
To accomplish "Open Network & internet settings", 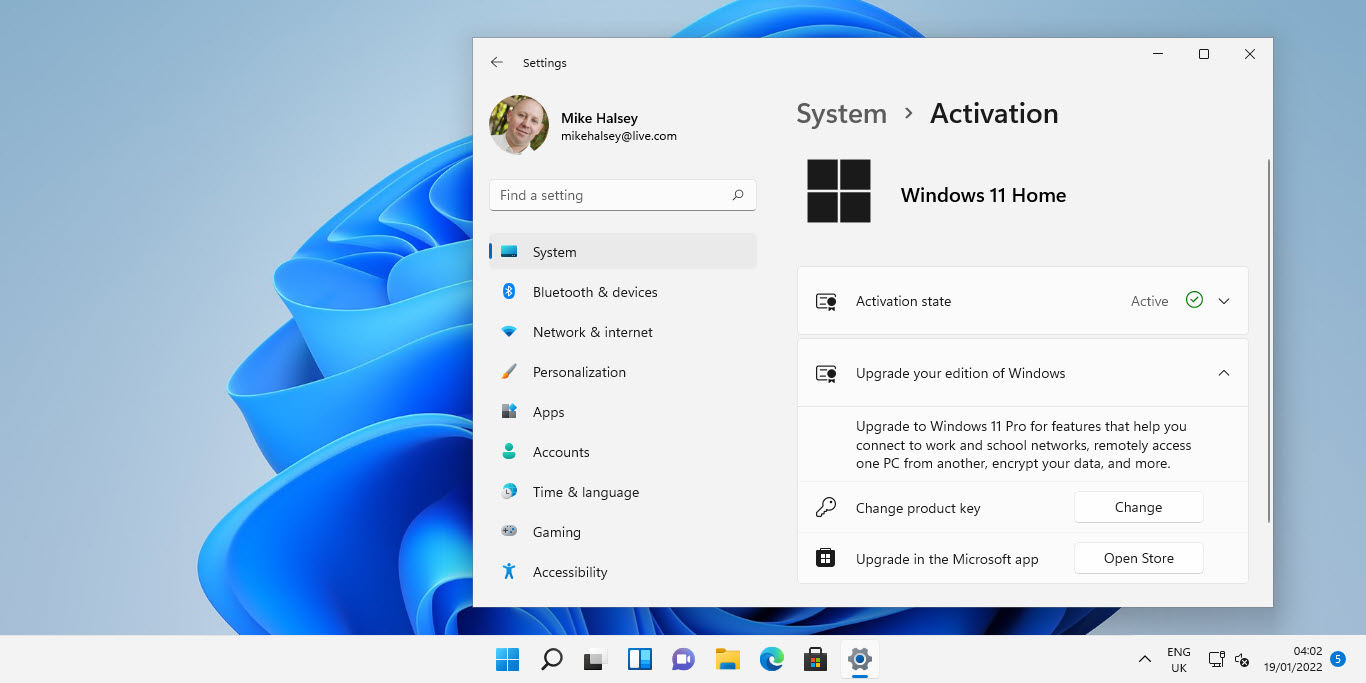I will (594, 331).
